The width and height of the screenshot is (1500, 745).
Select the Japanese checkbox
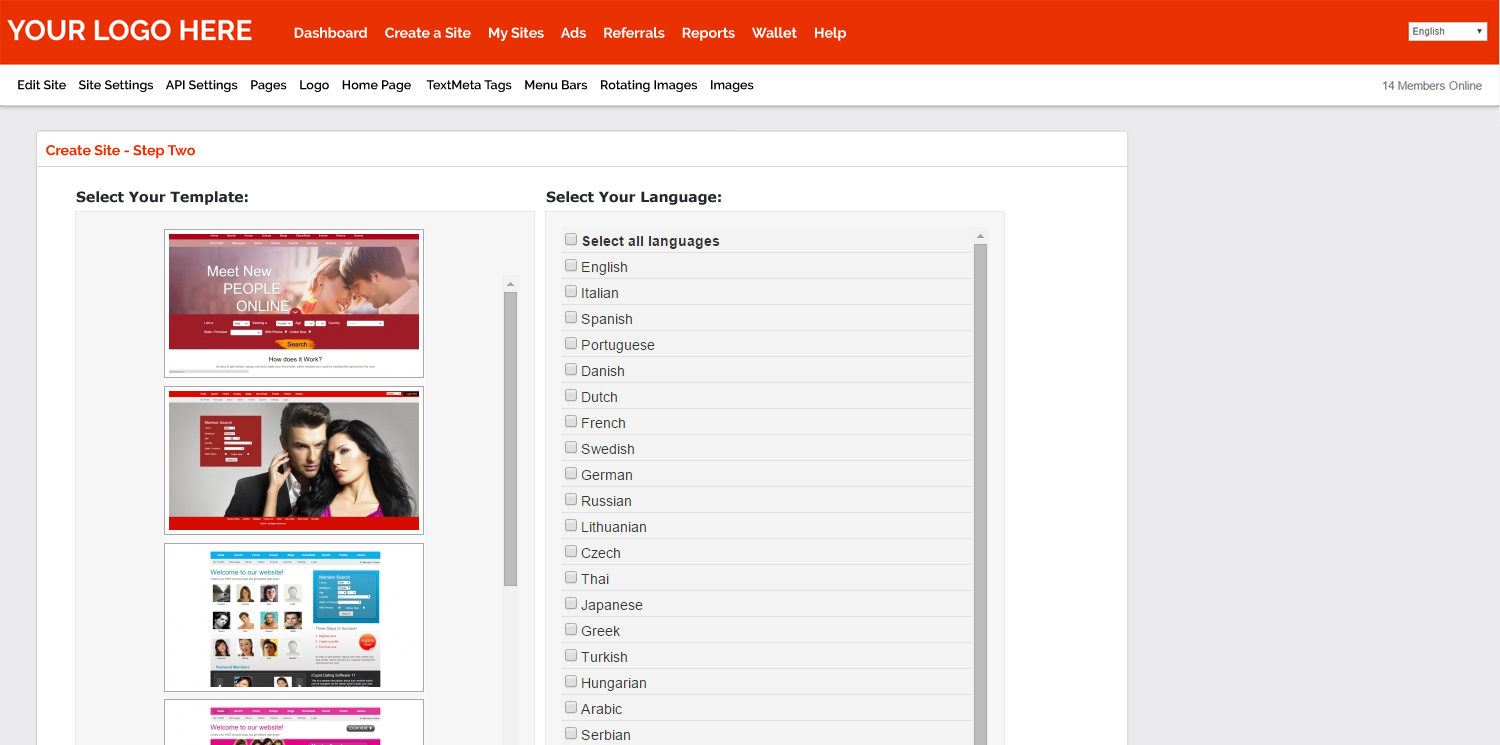point(571,604)
